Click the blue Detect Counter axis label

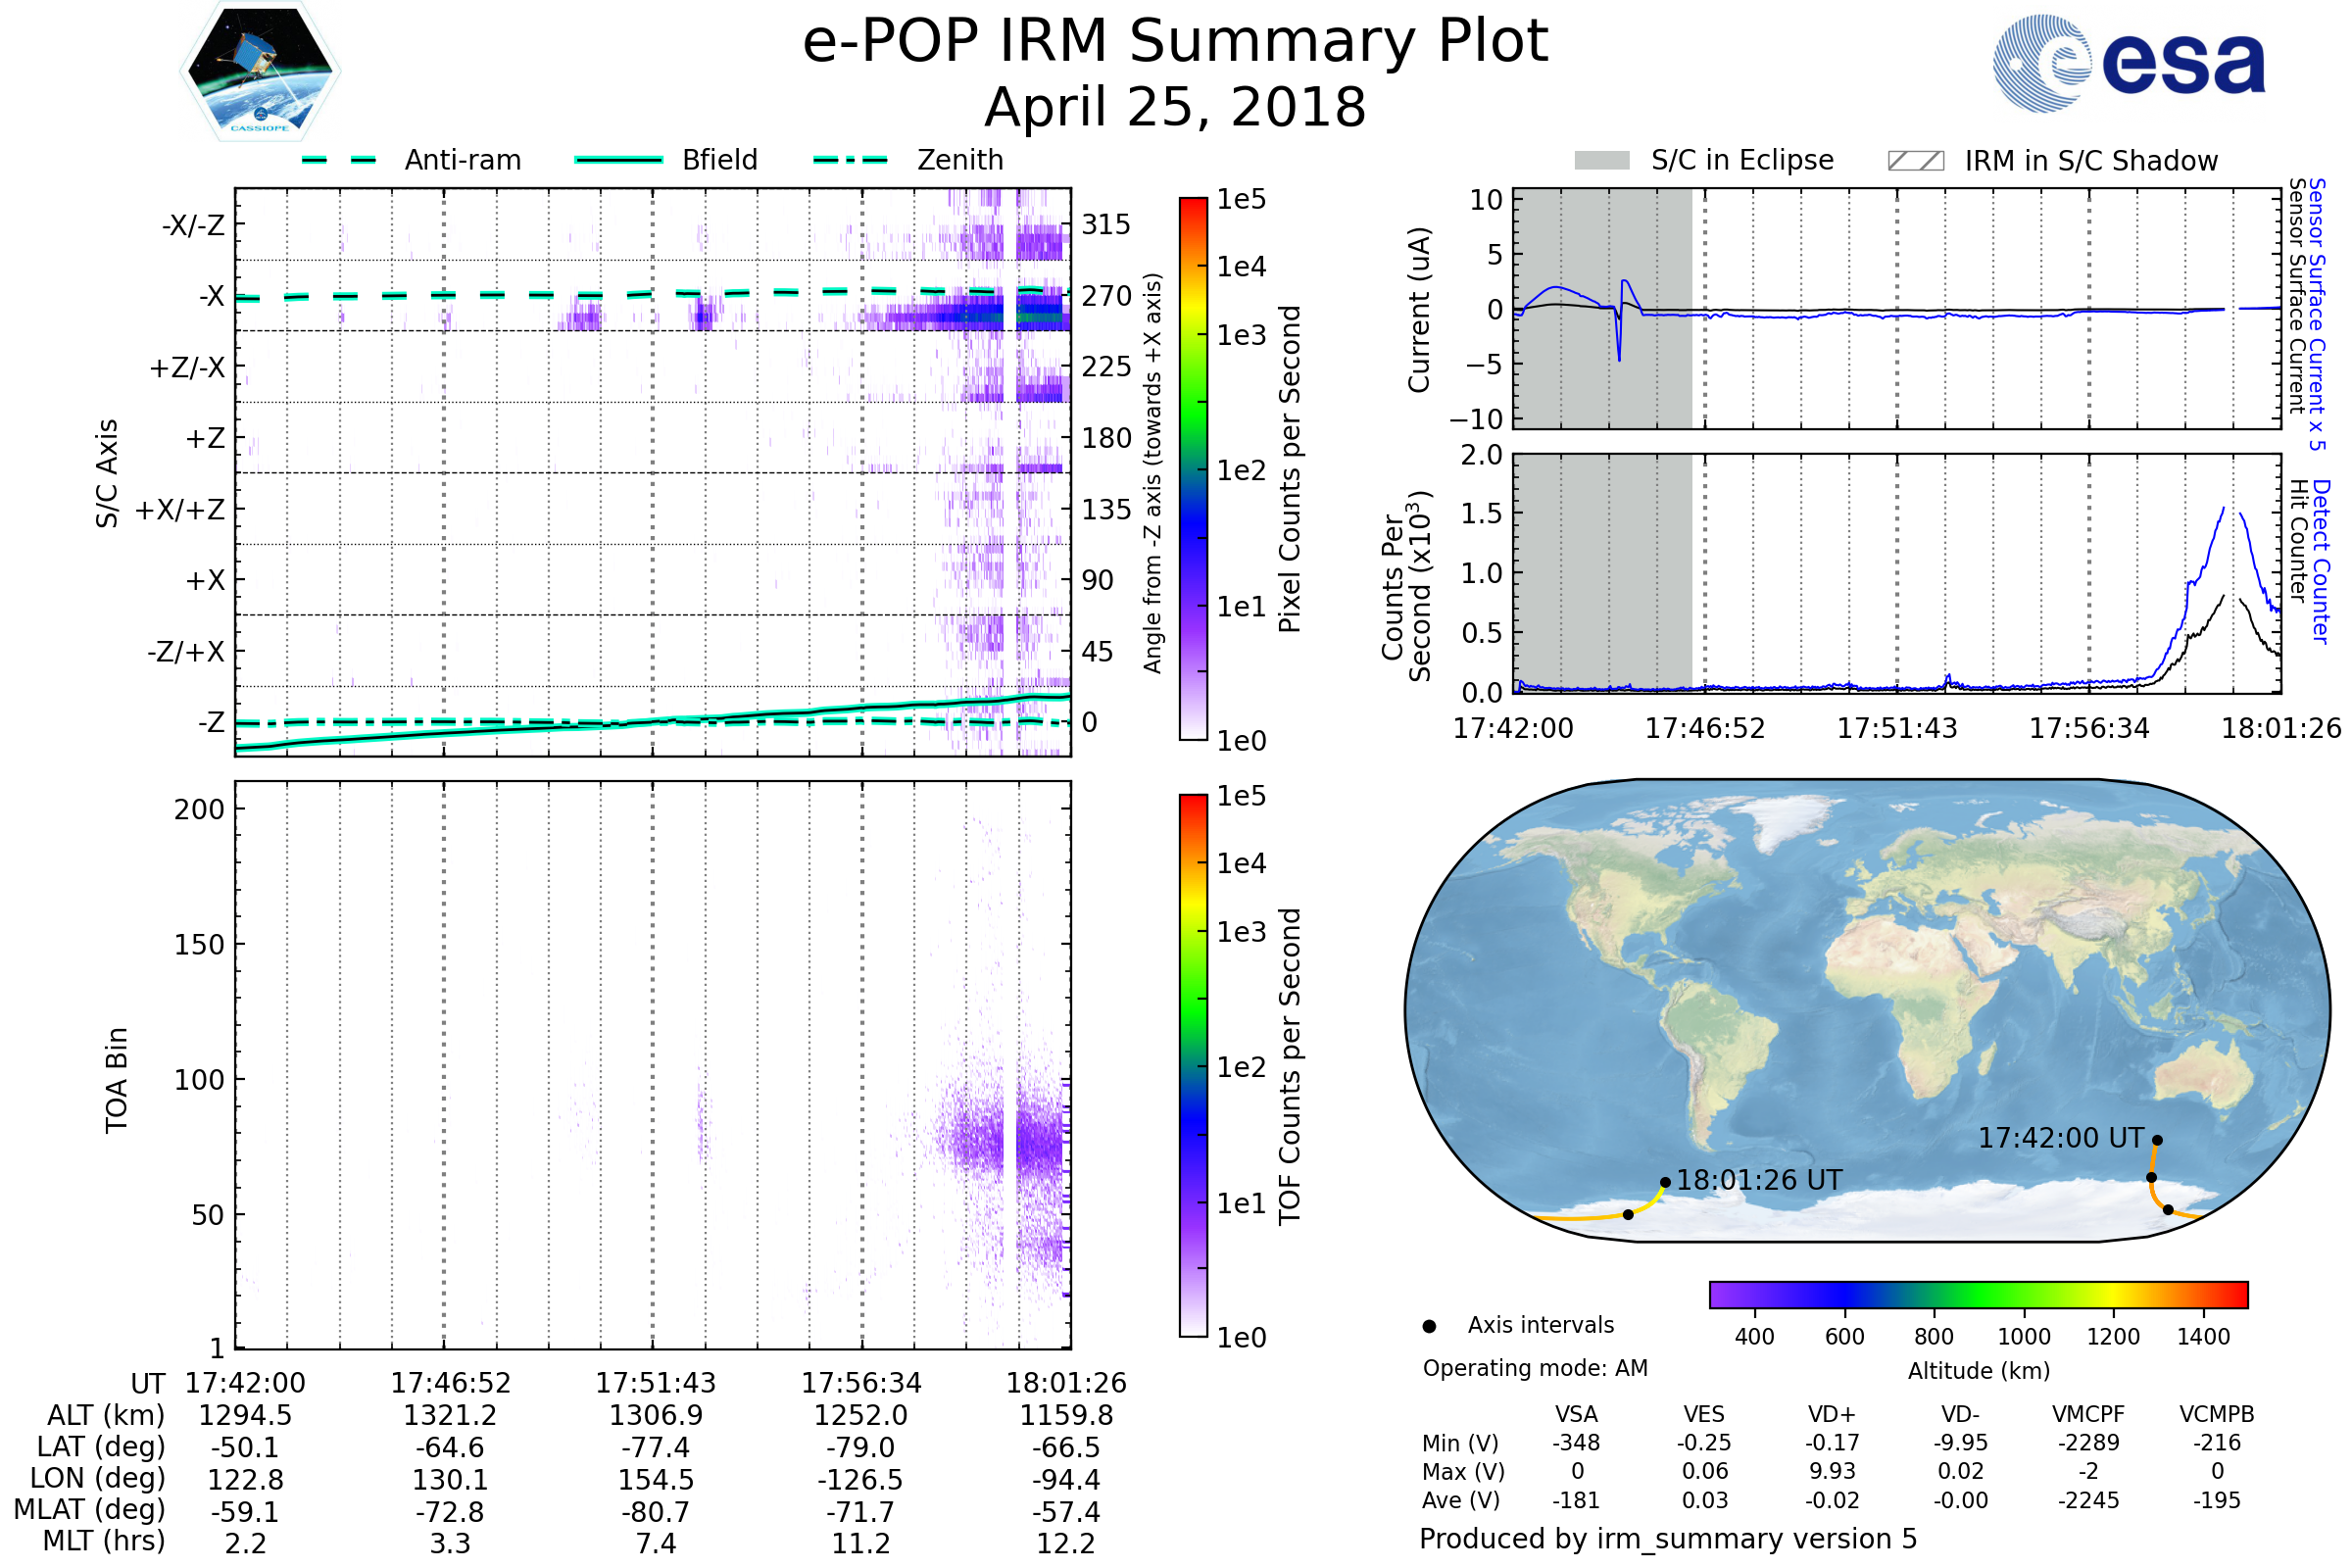click(x=2321, y=561)
